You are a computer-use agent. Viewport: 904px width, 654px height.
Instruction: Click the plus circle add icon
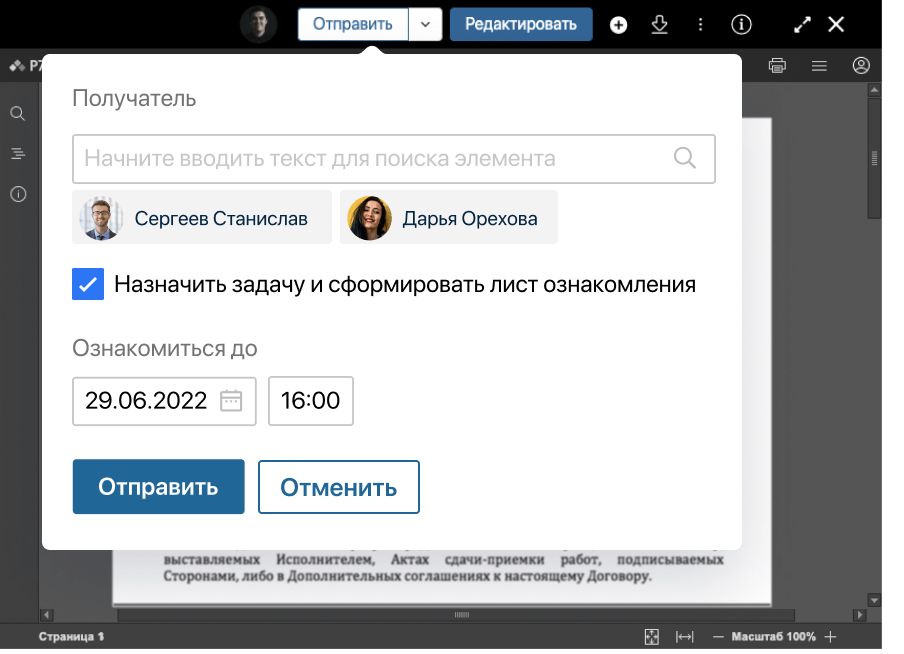pos(618,25)
